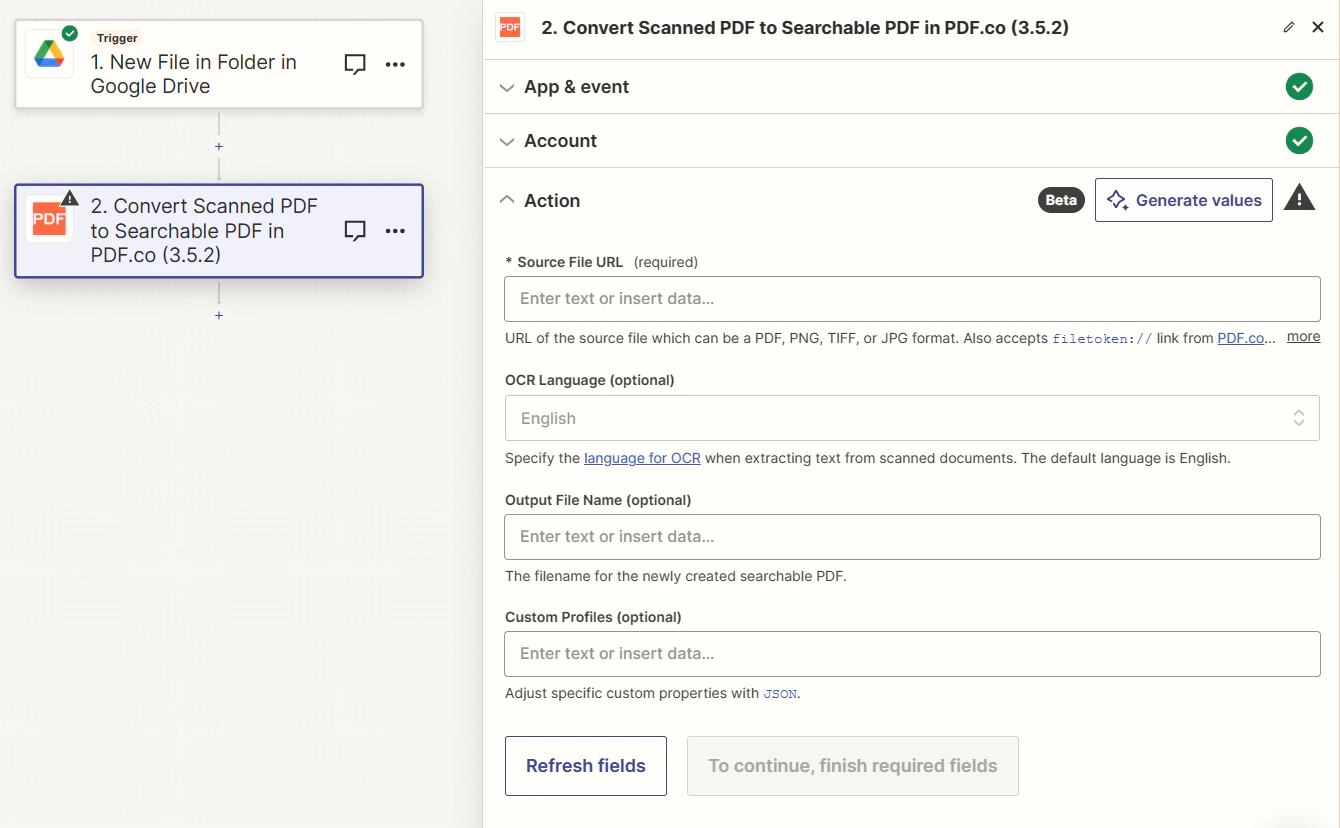Click the PDF.co icon in the panel header
This screenshot has height=828, width=1340.
(510, 28)
